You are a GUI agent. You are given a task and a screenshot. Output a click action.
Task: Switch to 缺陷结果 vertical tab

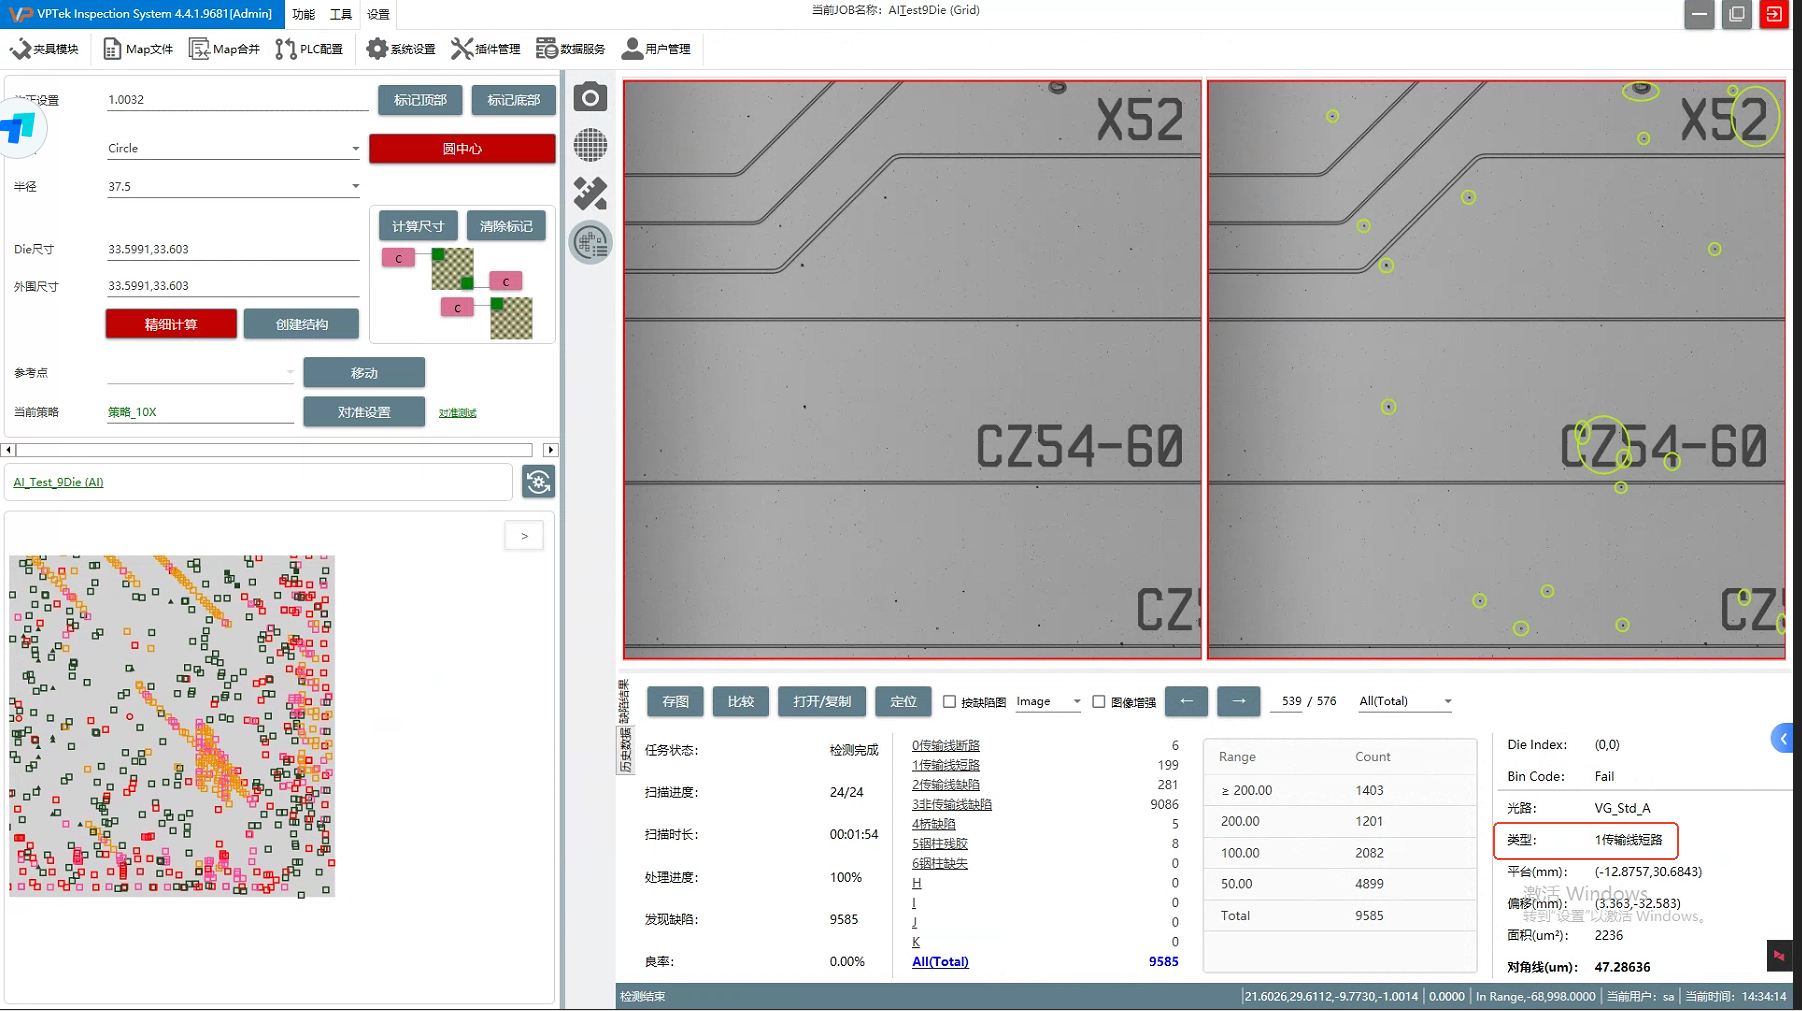point(625,702)
